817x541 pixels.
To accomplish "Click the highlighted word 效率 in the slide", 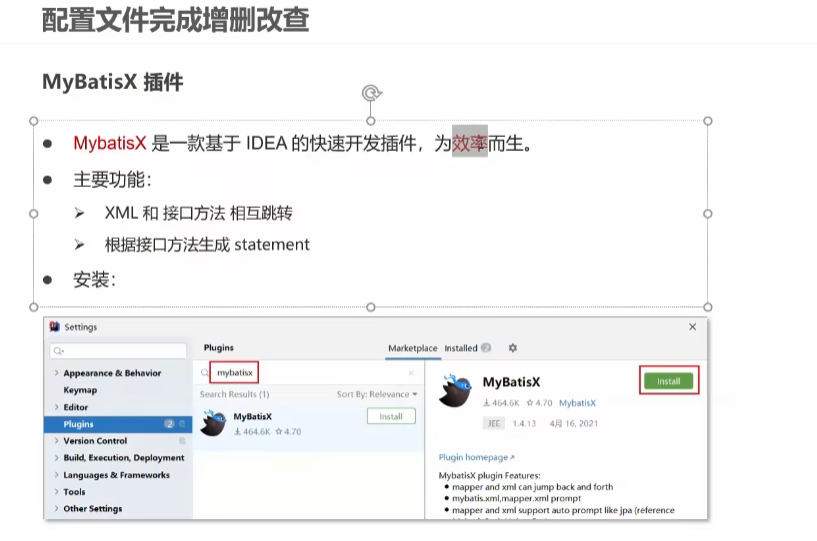I will point(470,142).
